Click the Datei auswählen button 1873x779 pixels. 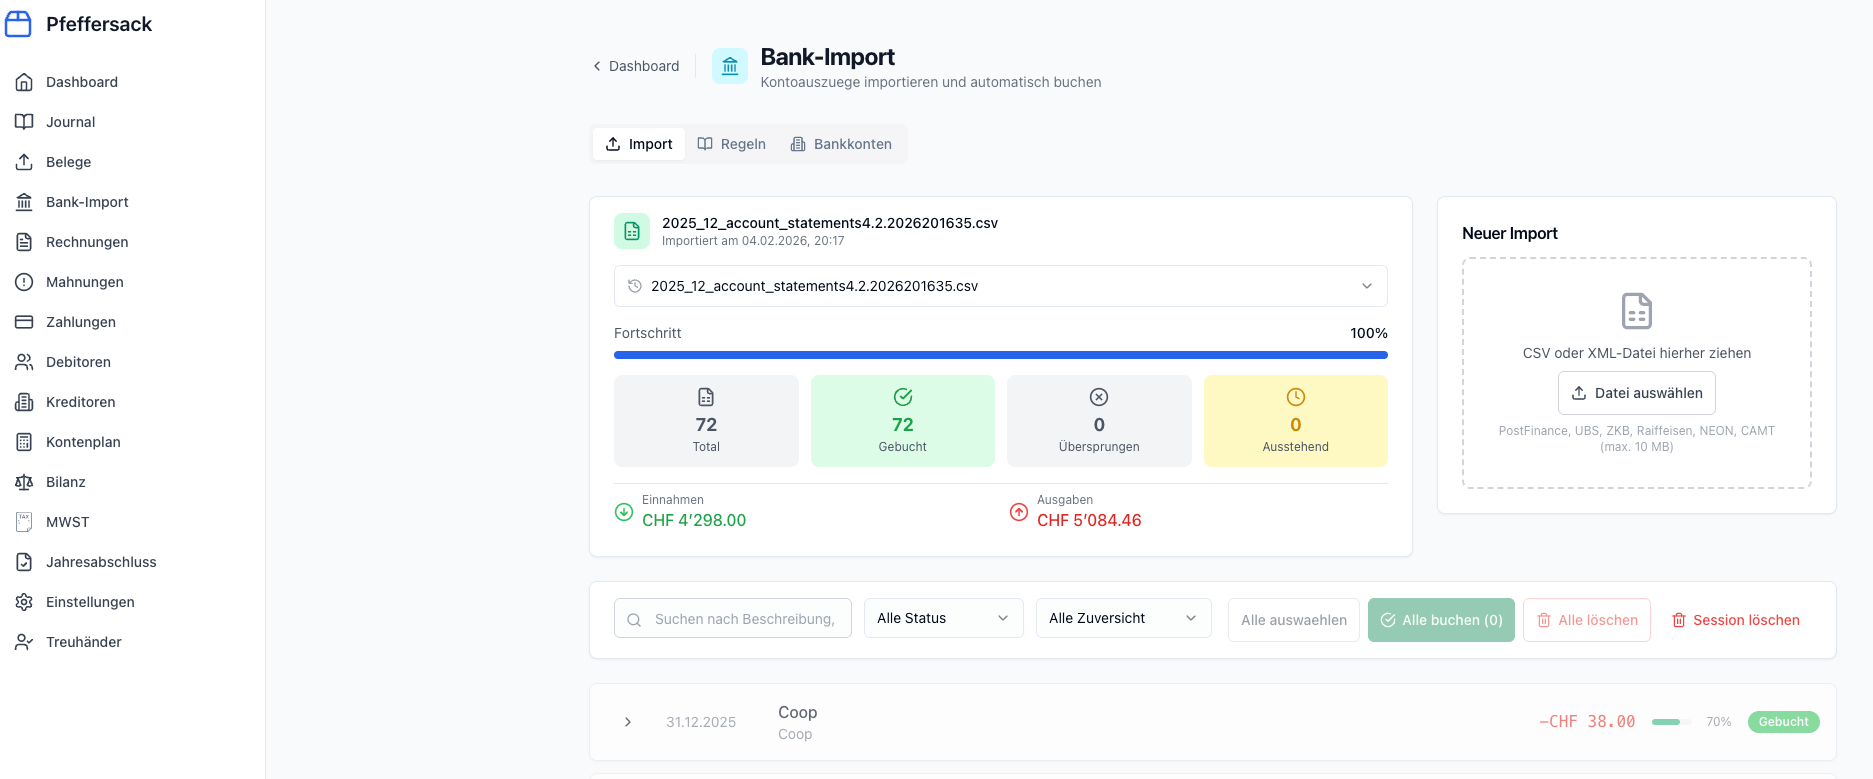1636,393
